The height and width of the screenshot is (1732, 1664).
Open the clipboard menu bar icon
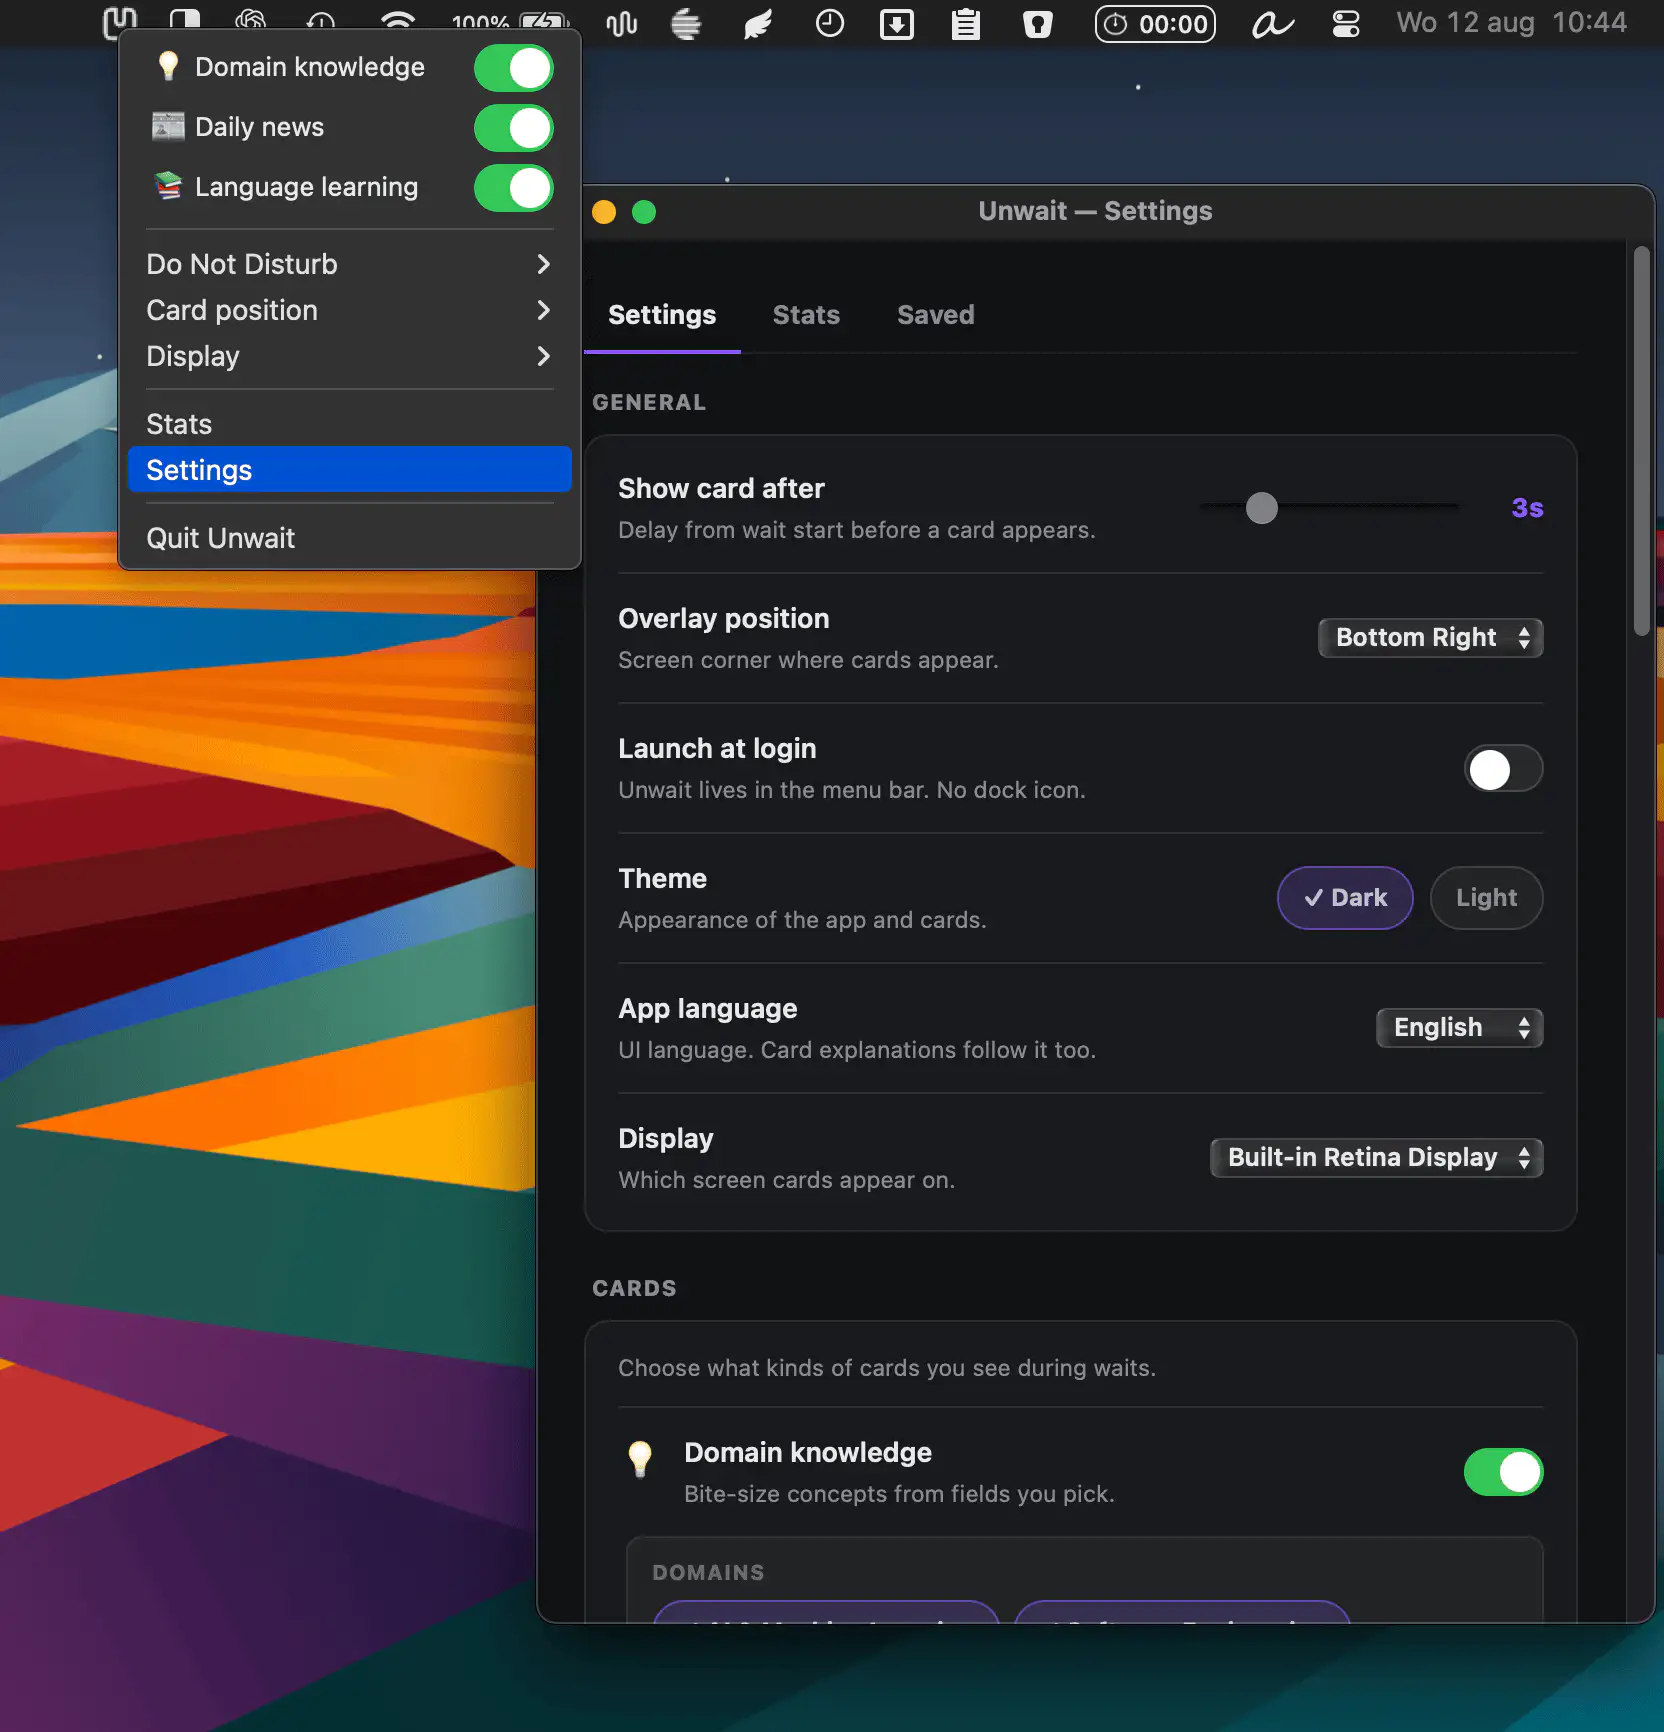pyautogui.click(x=966, y=23)
